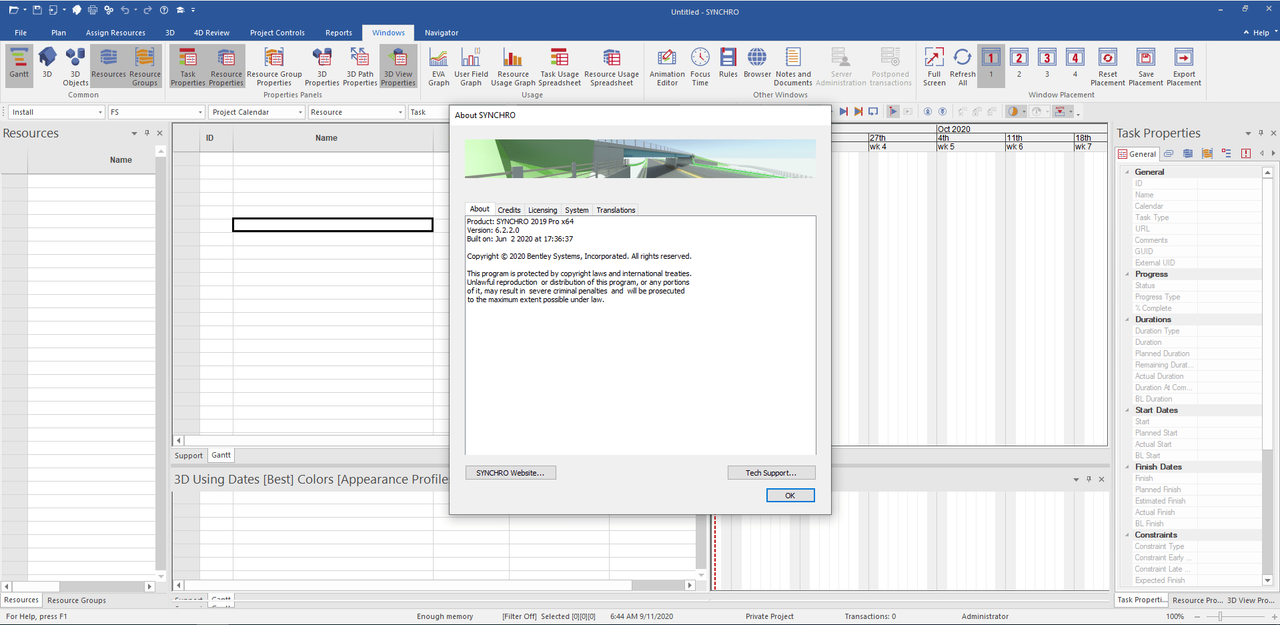
Task: Switch to the 4D Review tab
Action: tap(211, 33)
